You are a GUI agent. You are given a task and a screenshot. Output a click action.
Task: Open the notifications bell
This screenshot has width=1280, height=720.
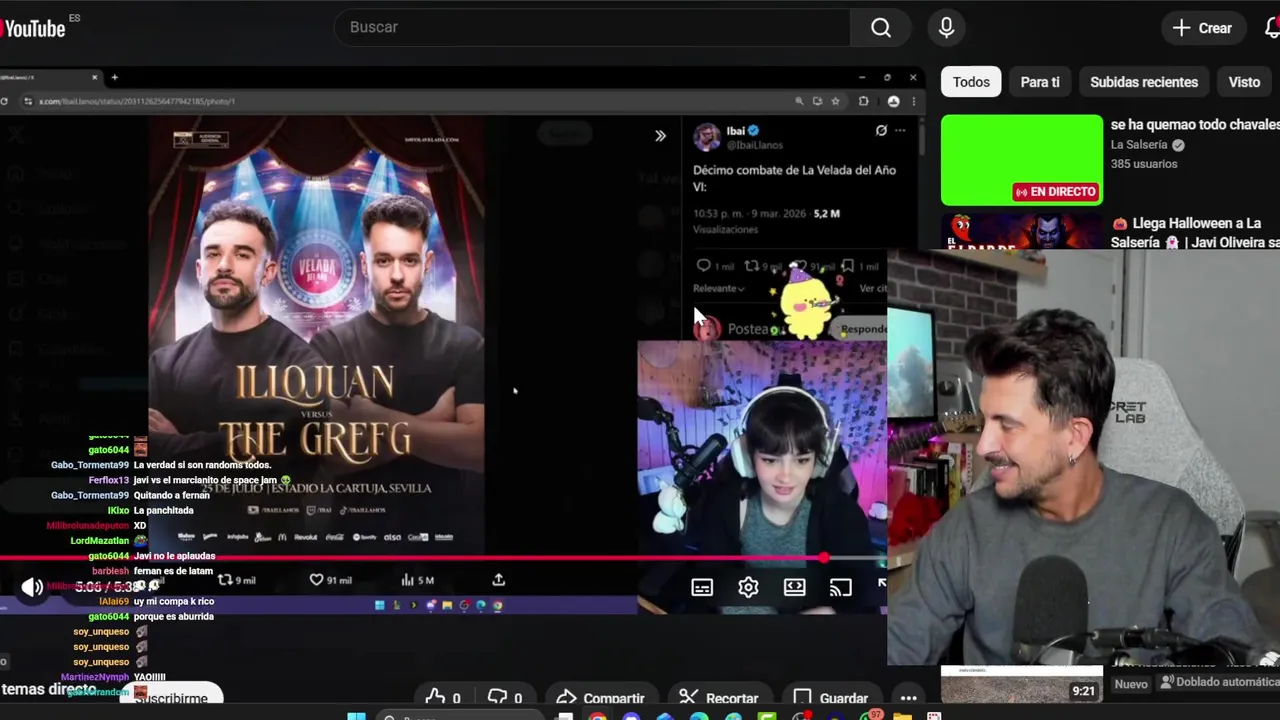pyautogui.click(x=1272, y=28)
